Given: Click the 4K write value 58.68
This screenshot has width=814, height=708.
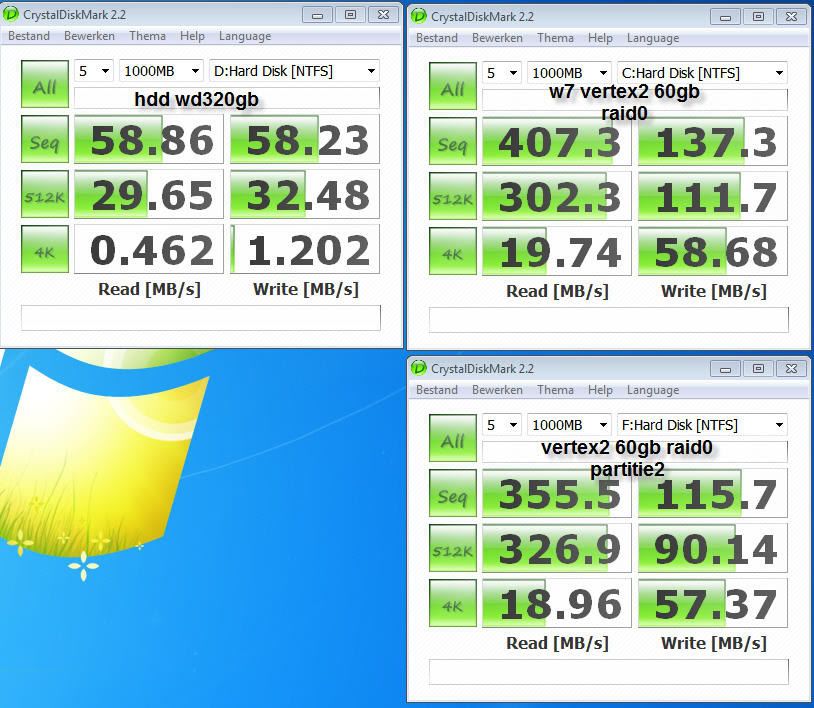Looking at the screenshot, I should 713,251.
